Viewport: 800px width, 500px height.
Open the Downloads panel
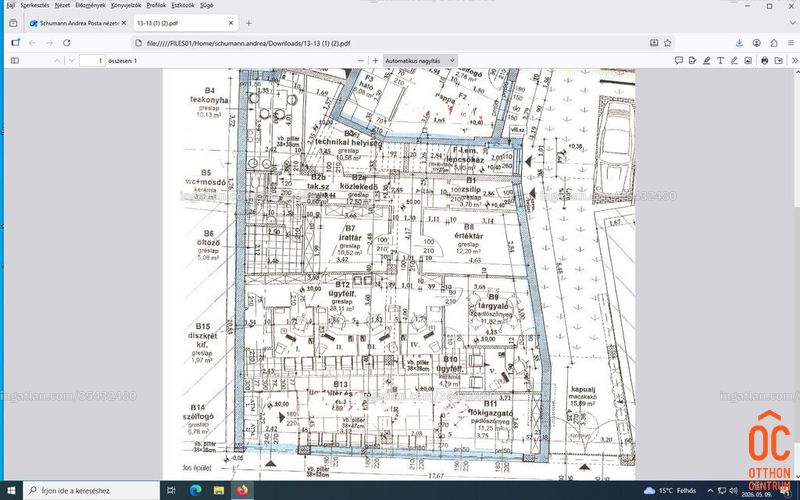tap(739, 43)
